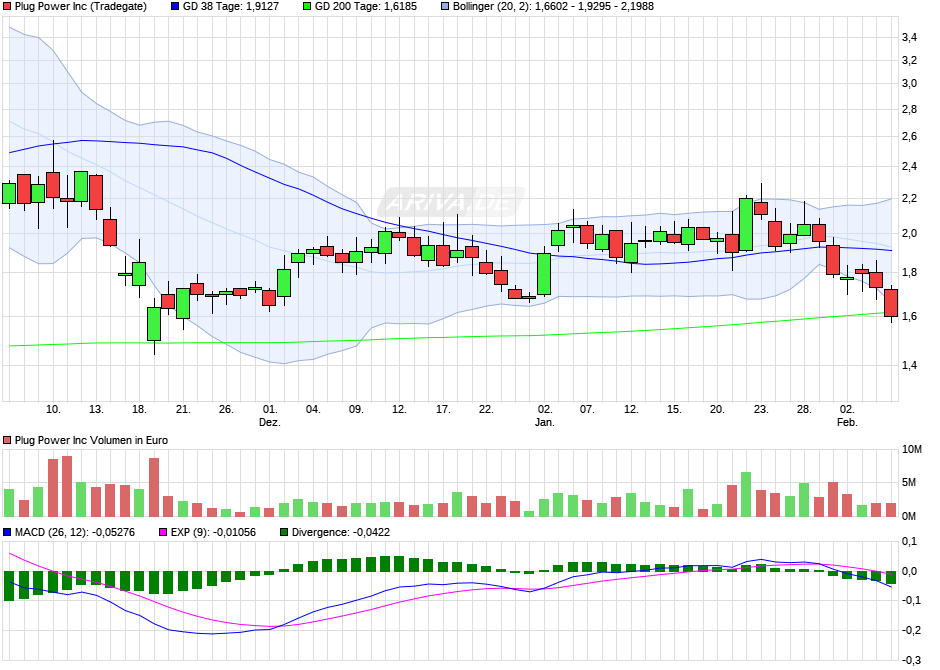Screen dimensions: 940x670
Task: Click the '17.' date label on the time axis
Action: (x=443, y=409)
